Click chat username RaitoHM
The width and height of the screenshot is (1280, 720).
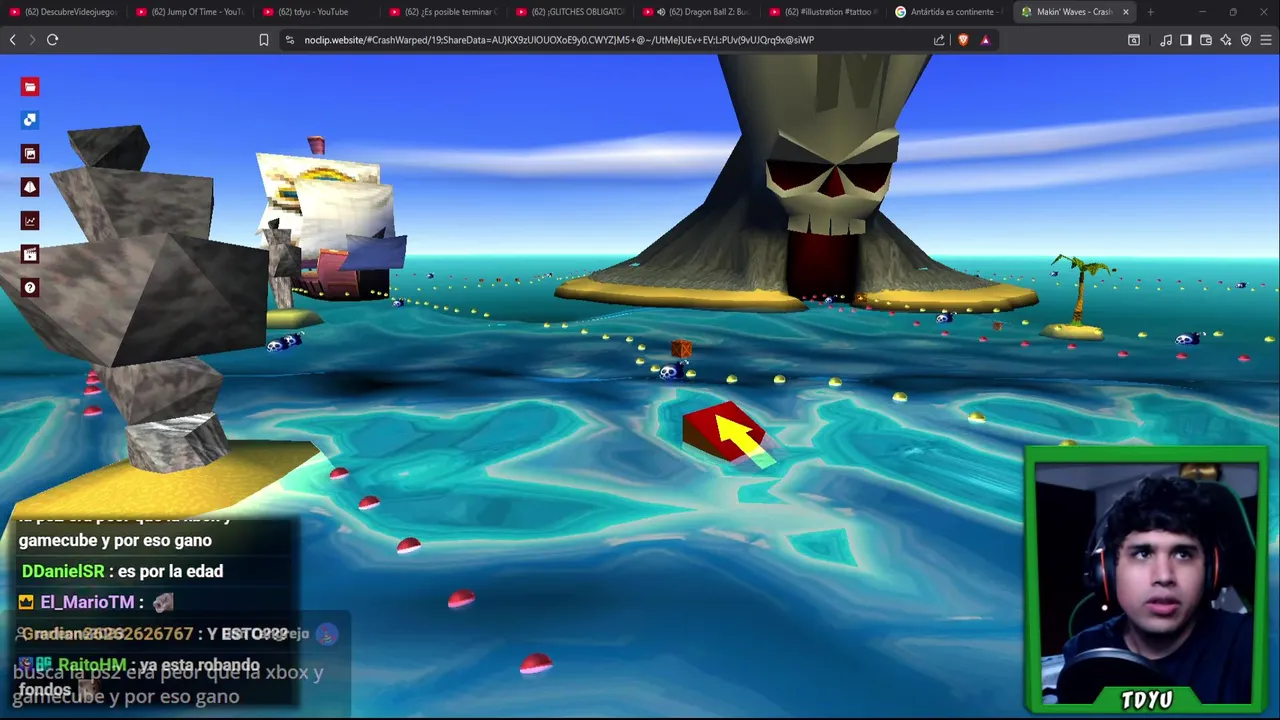pos(92,665)
